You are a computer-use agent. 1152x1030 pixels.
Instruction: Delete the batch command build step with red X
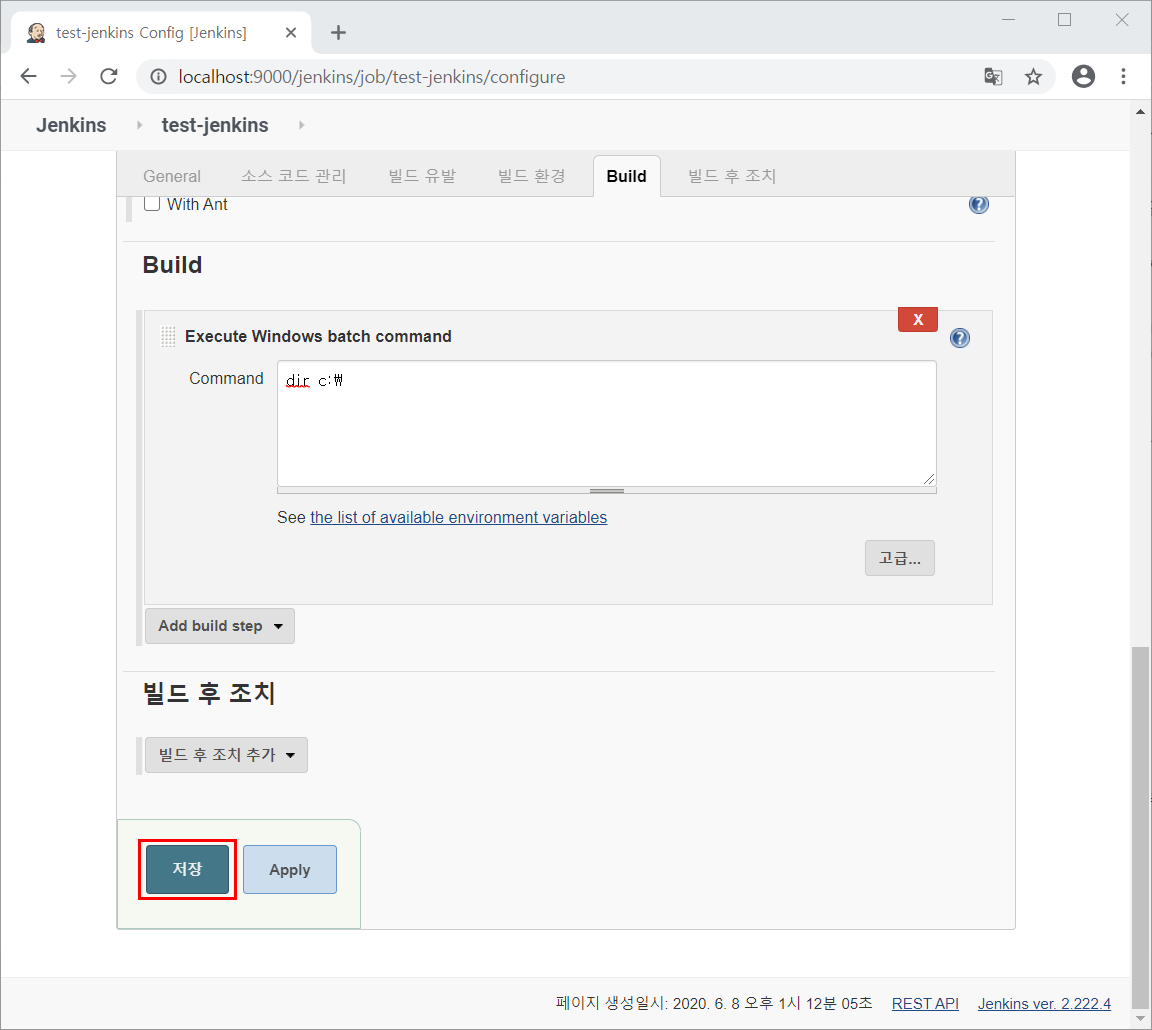click(x=918, y=320)
